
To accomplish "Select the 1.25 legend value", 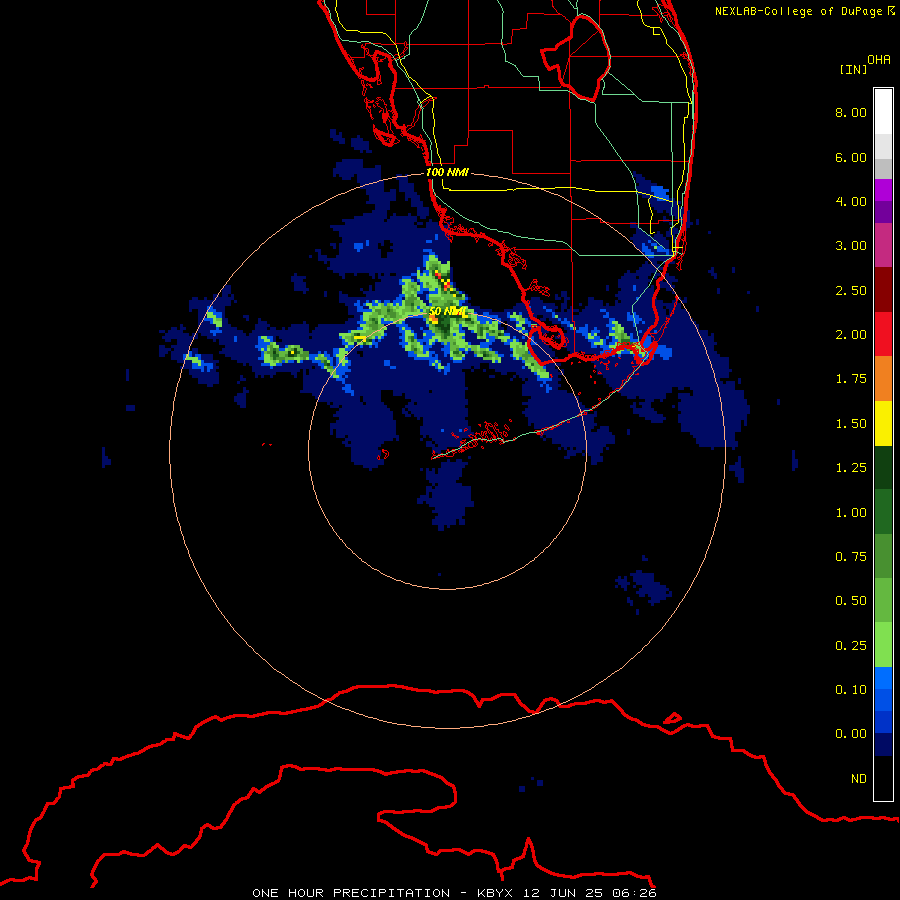I will 851,468.
